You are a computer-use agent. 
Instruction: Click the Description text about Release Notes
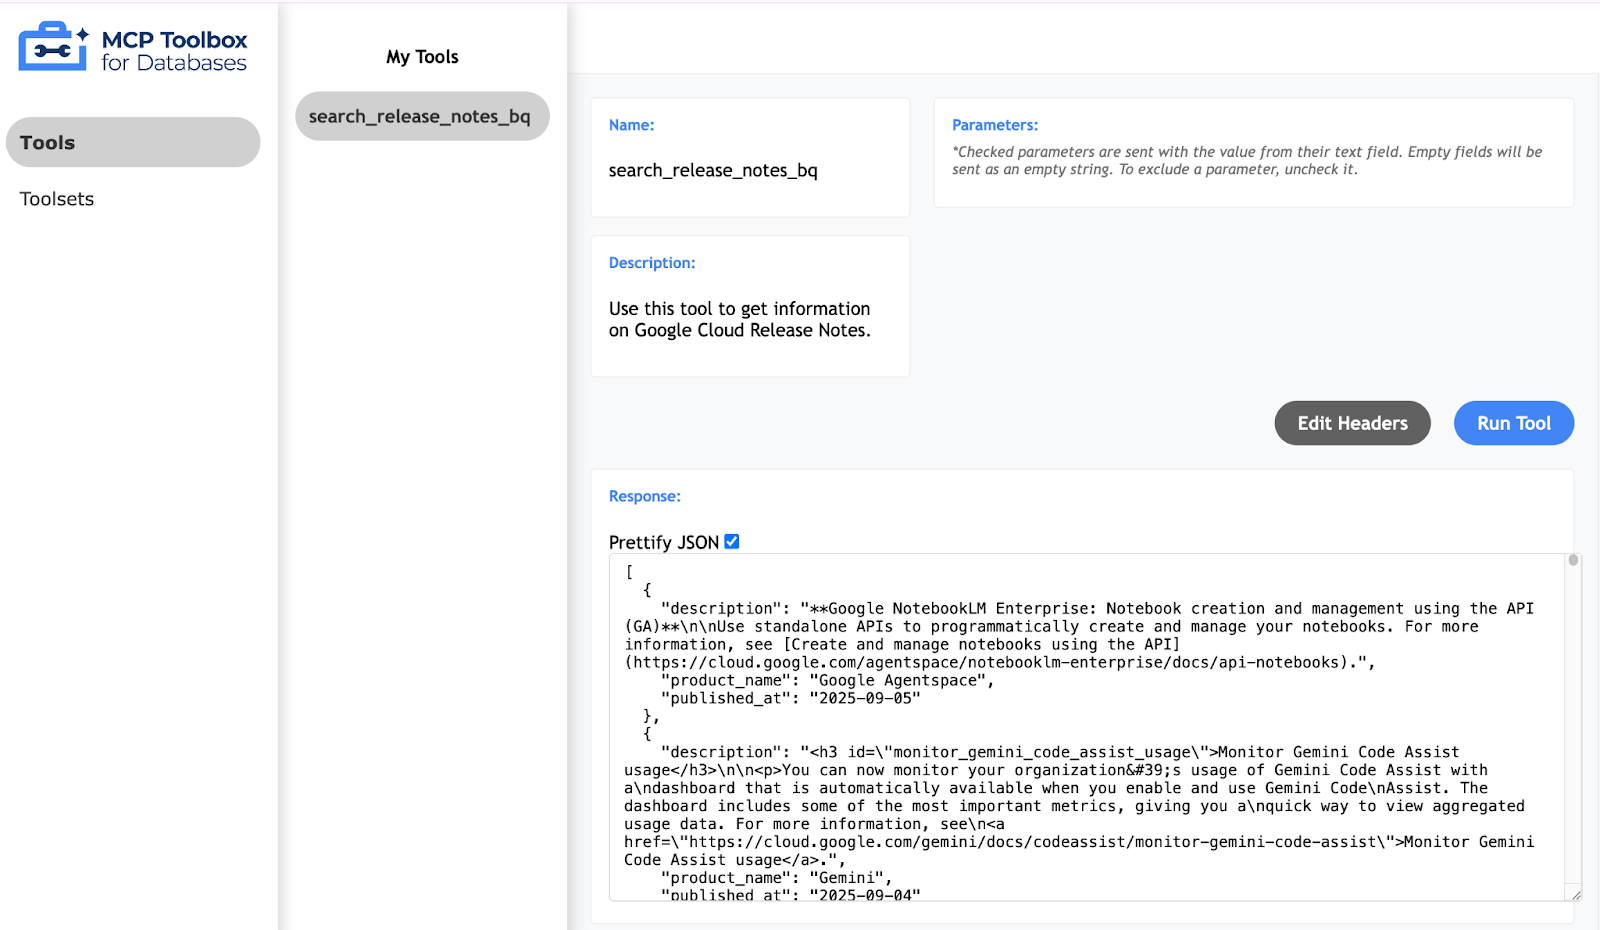pyautogui.click(x=739, y=319)
